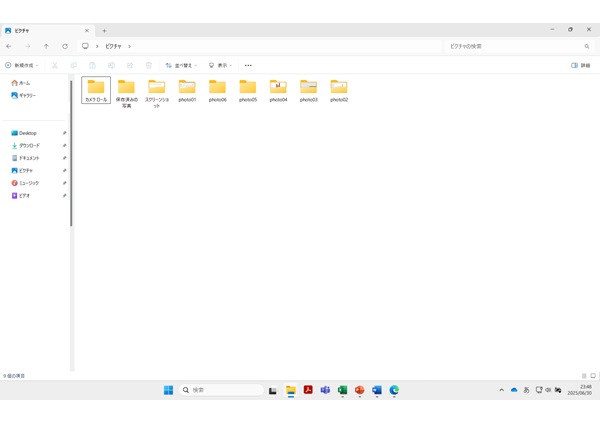Open a new tab with plus icon
600x445 pixels.
point(104,31)
